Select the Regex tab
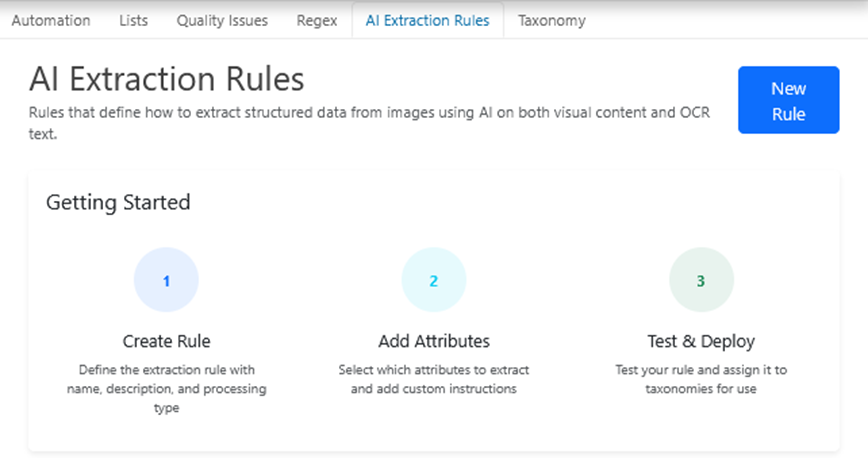868x458 pixels. 317,20
